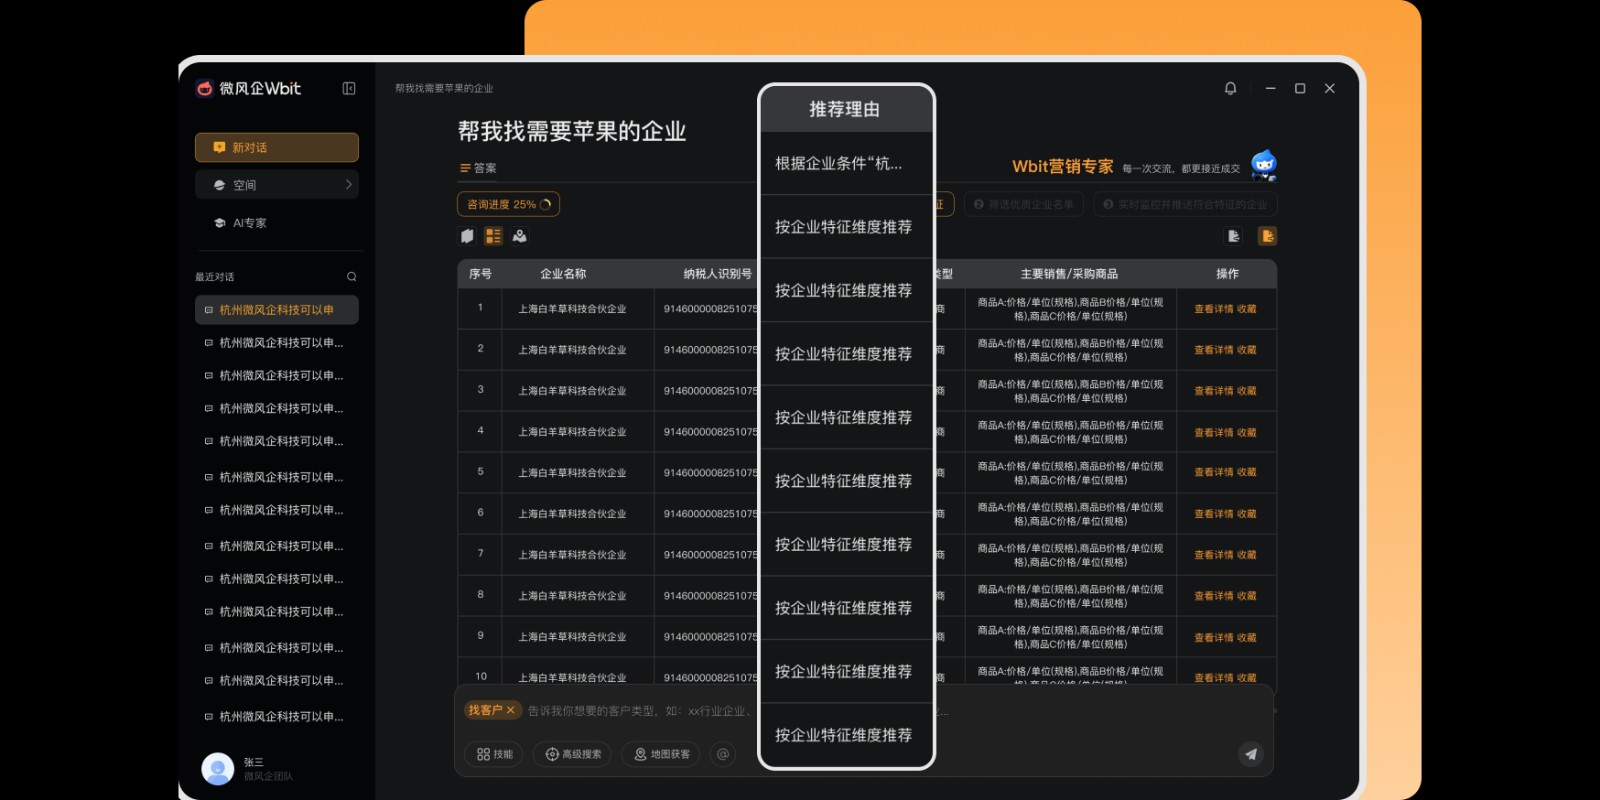Click the 咨询进度 25% progress indicator
This screenshot has height=800, width=1600.
508,204
